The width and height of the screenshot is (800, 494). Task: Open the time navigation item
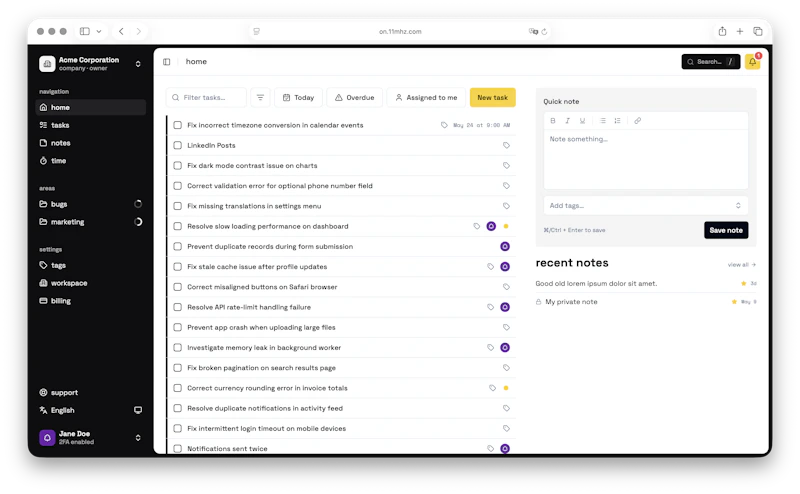(x=90, y=161)
